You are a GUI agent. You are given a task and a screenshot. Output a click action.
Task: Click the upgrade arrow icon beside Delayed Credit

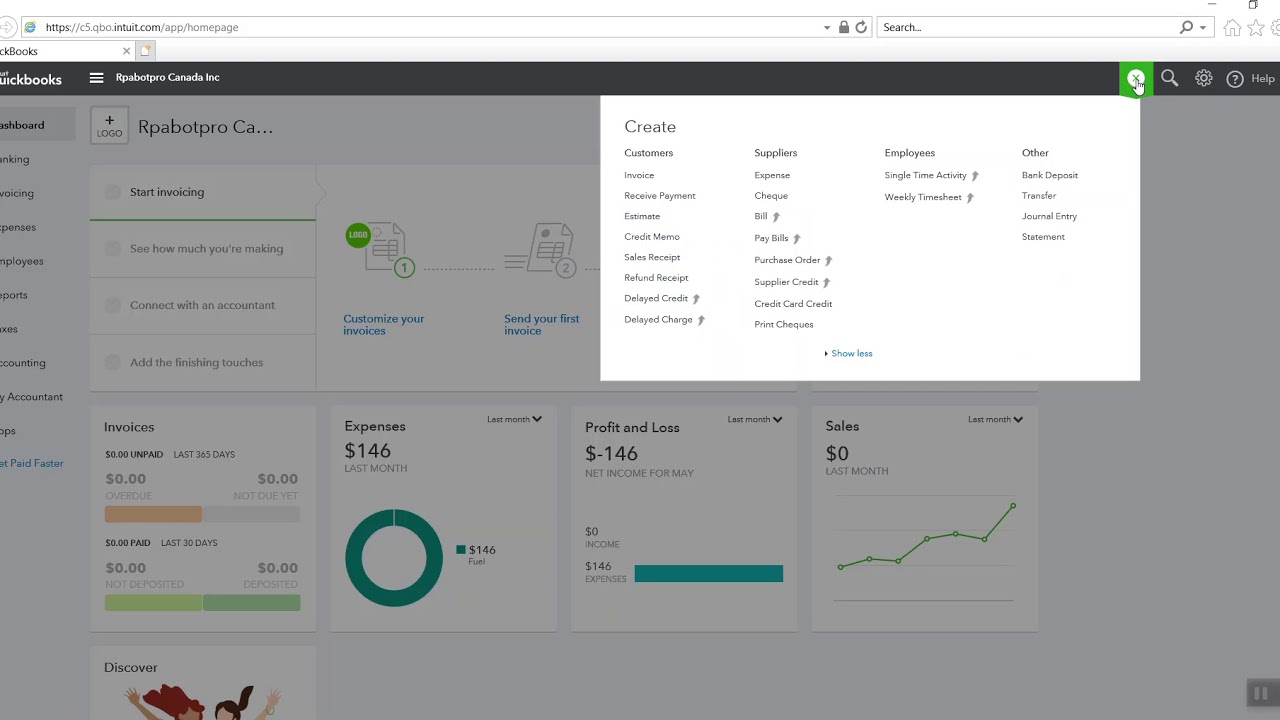(x=696, y=299)
